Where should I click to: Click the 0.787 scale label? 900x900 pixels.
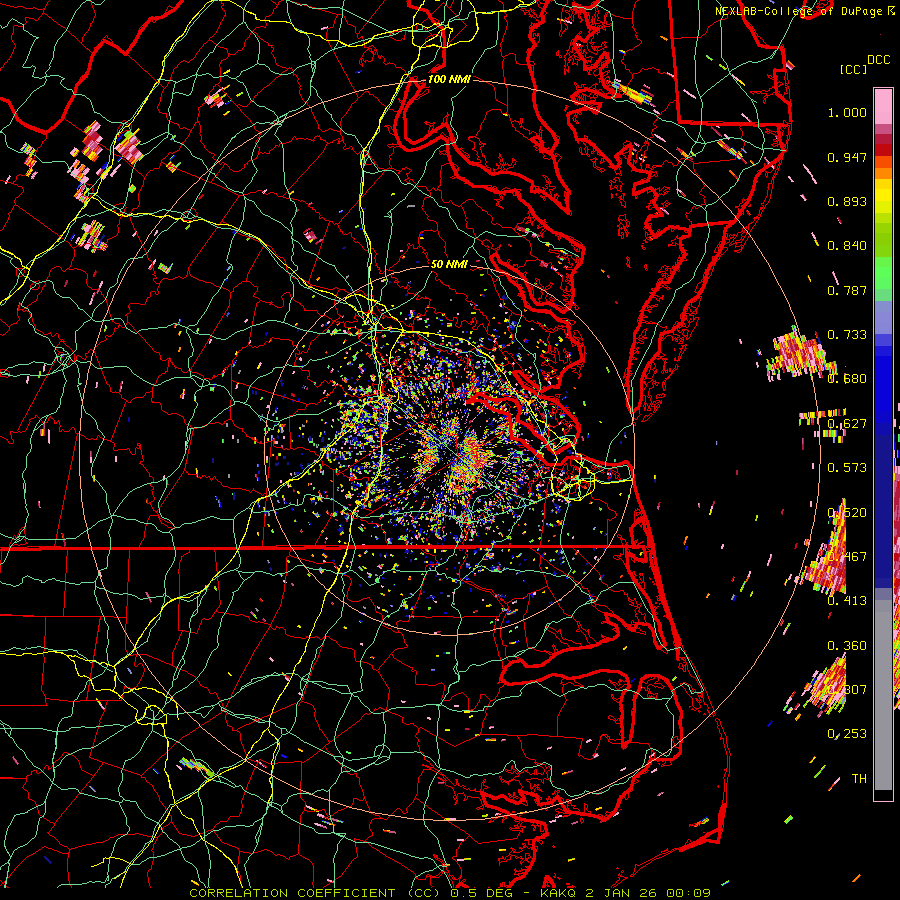(847, 290)
